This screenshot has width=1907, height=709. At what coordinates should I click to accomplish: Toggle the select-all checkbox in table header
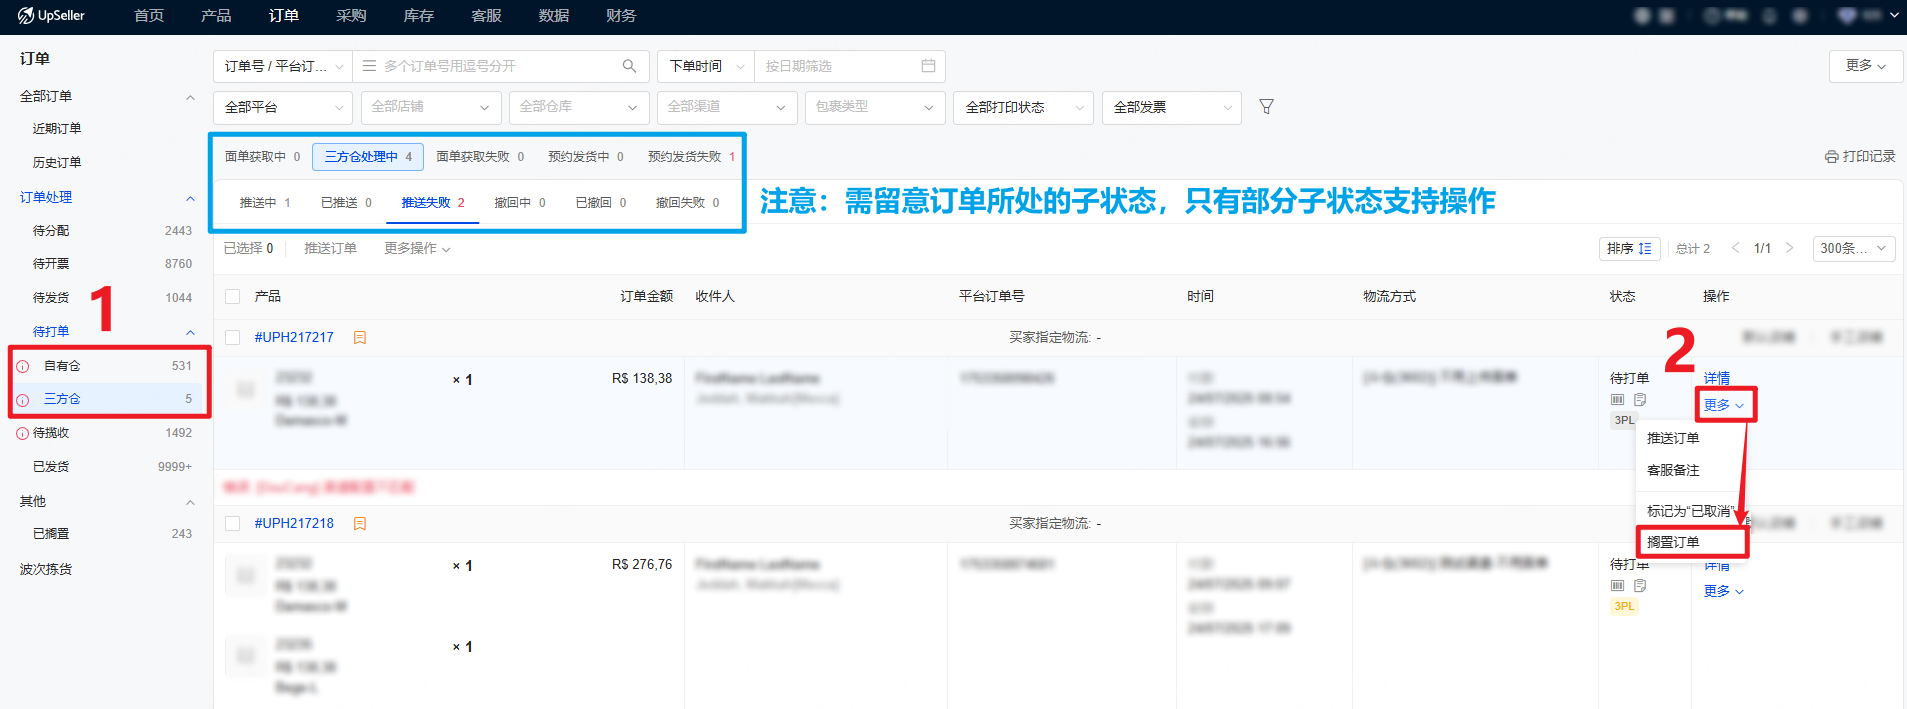tap(233, 297)
